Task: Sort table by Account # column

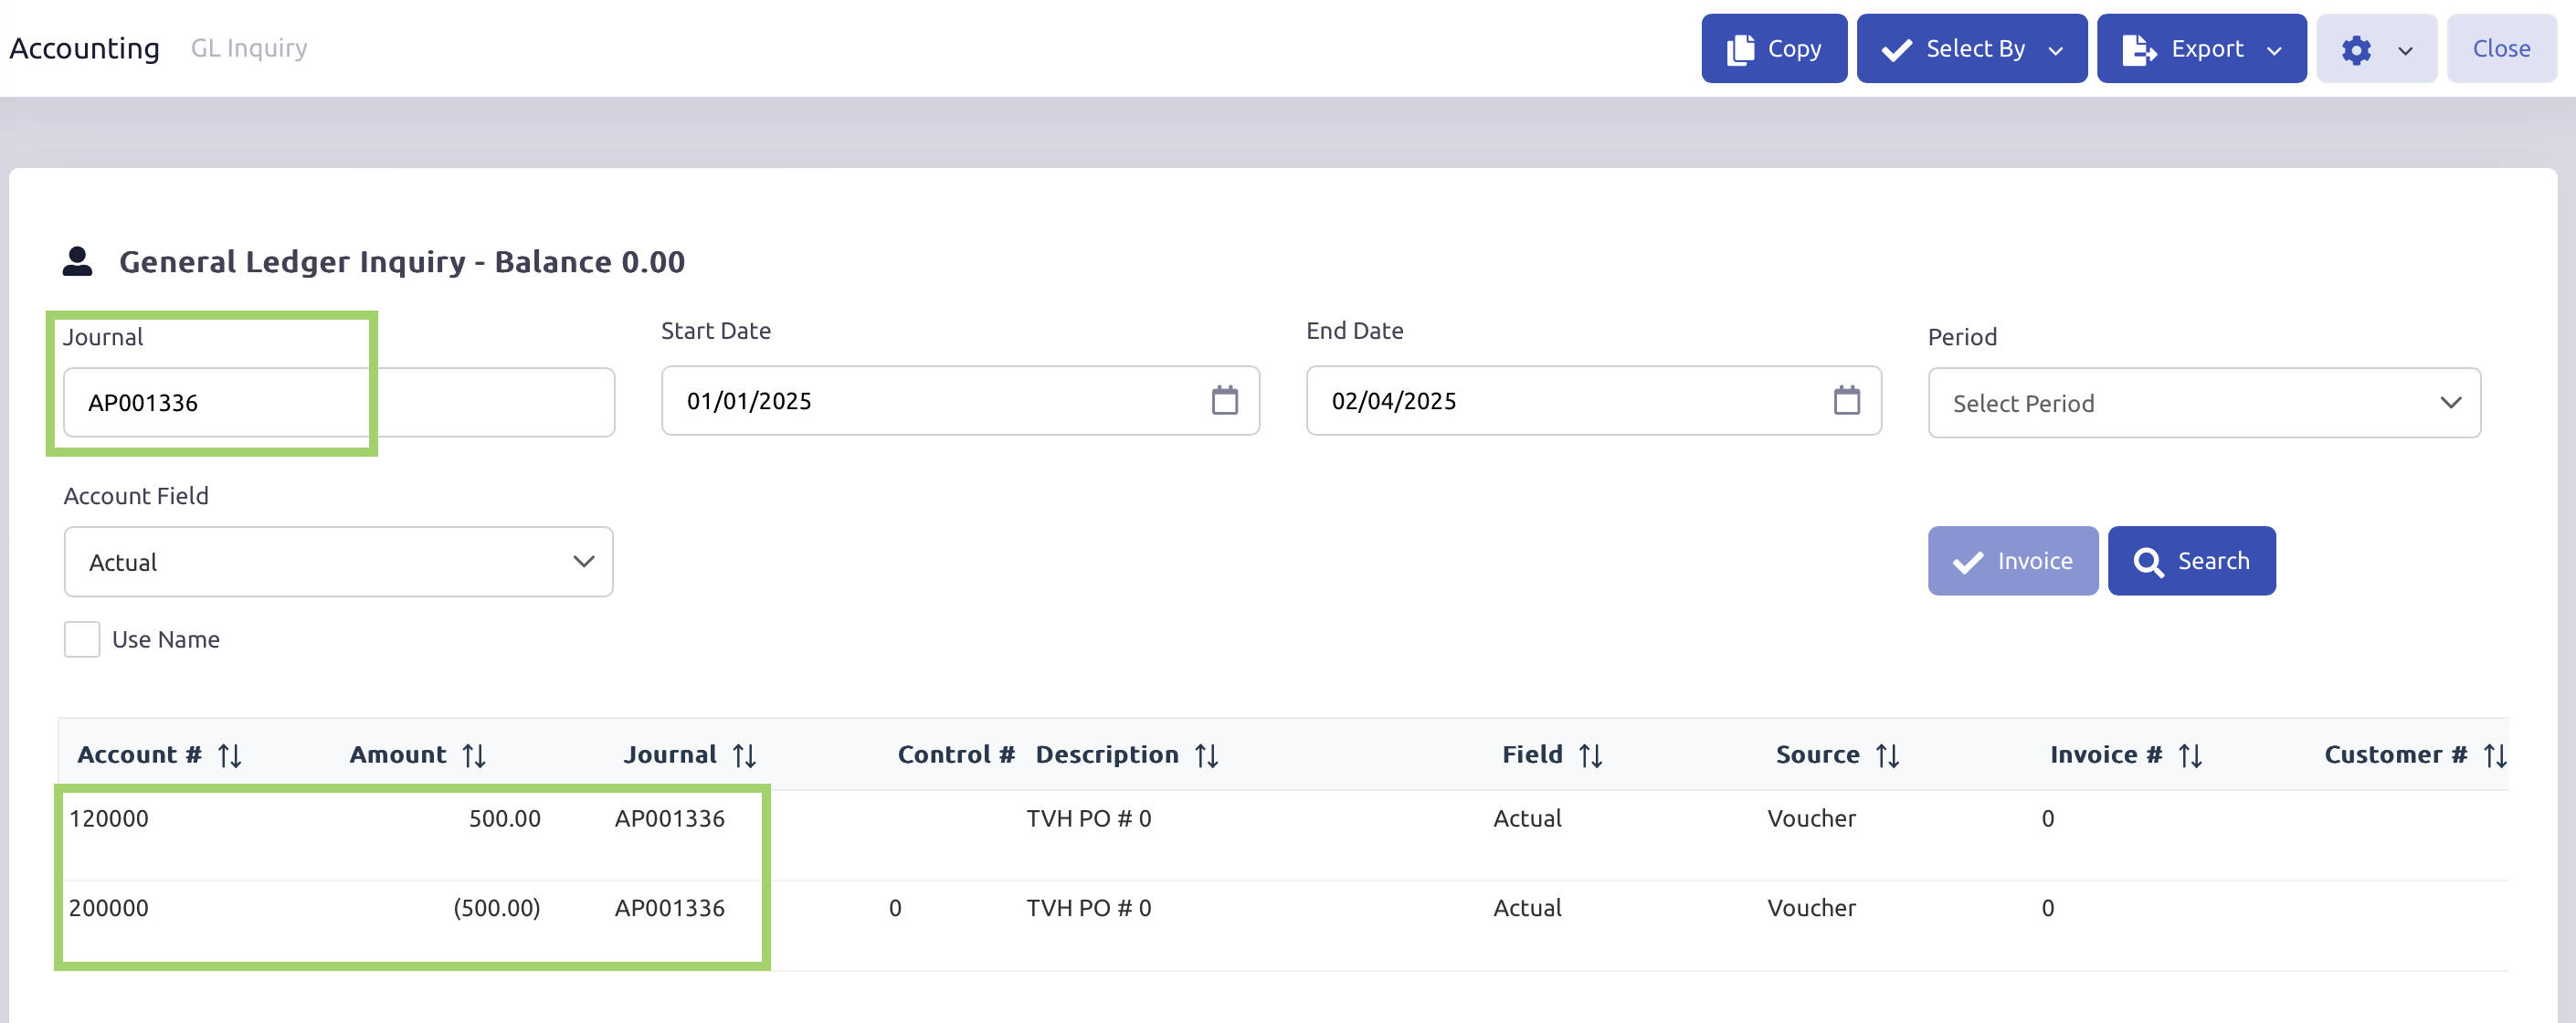Action: click(229, 755)
